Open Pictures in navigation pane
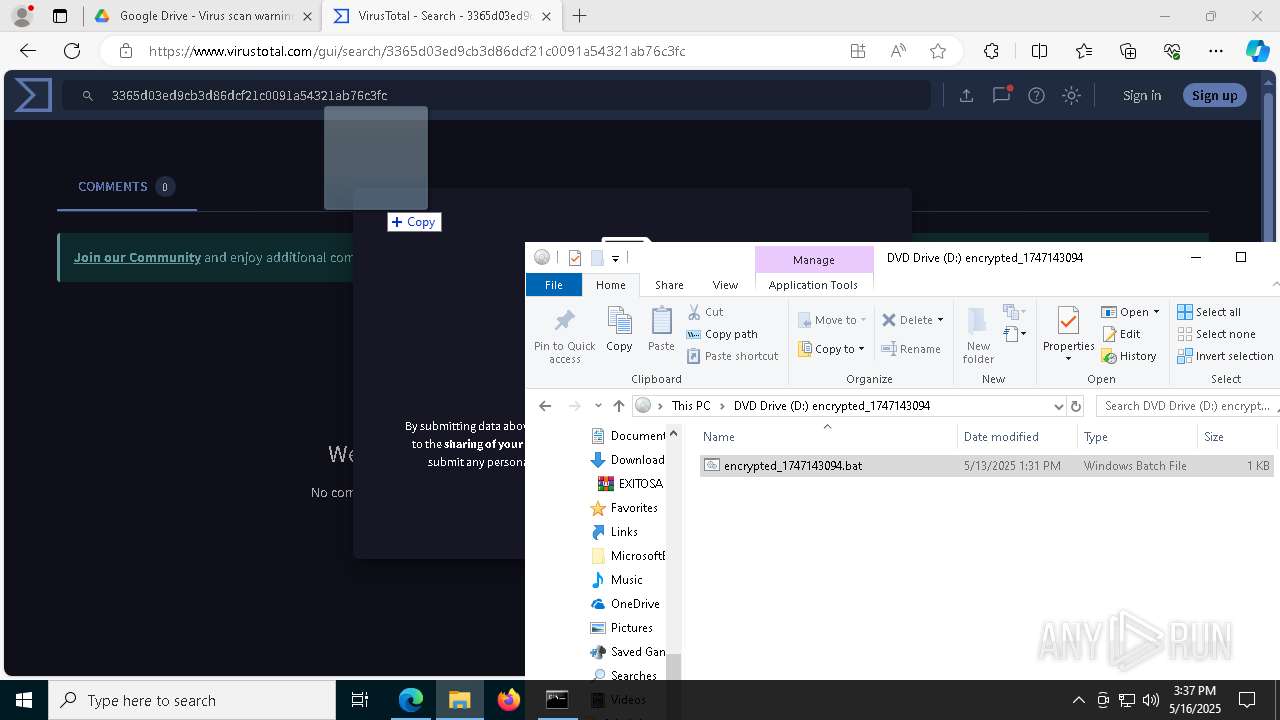This screenshot has width=1280, height=720. pyautogui.click(x=621, y=628)
